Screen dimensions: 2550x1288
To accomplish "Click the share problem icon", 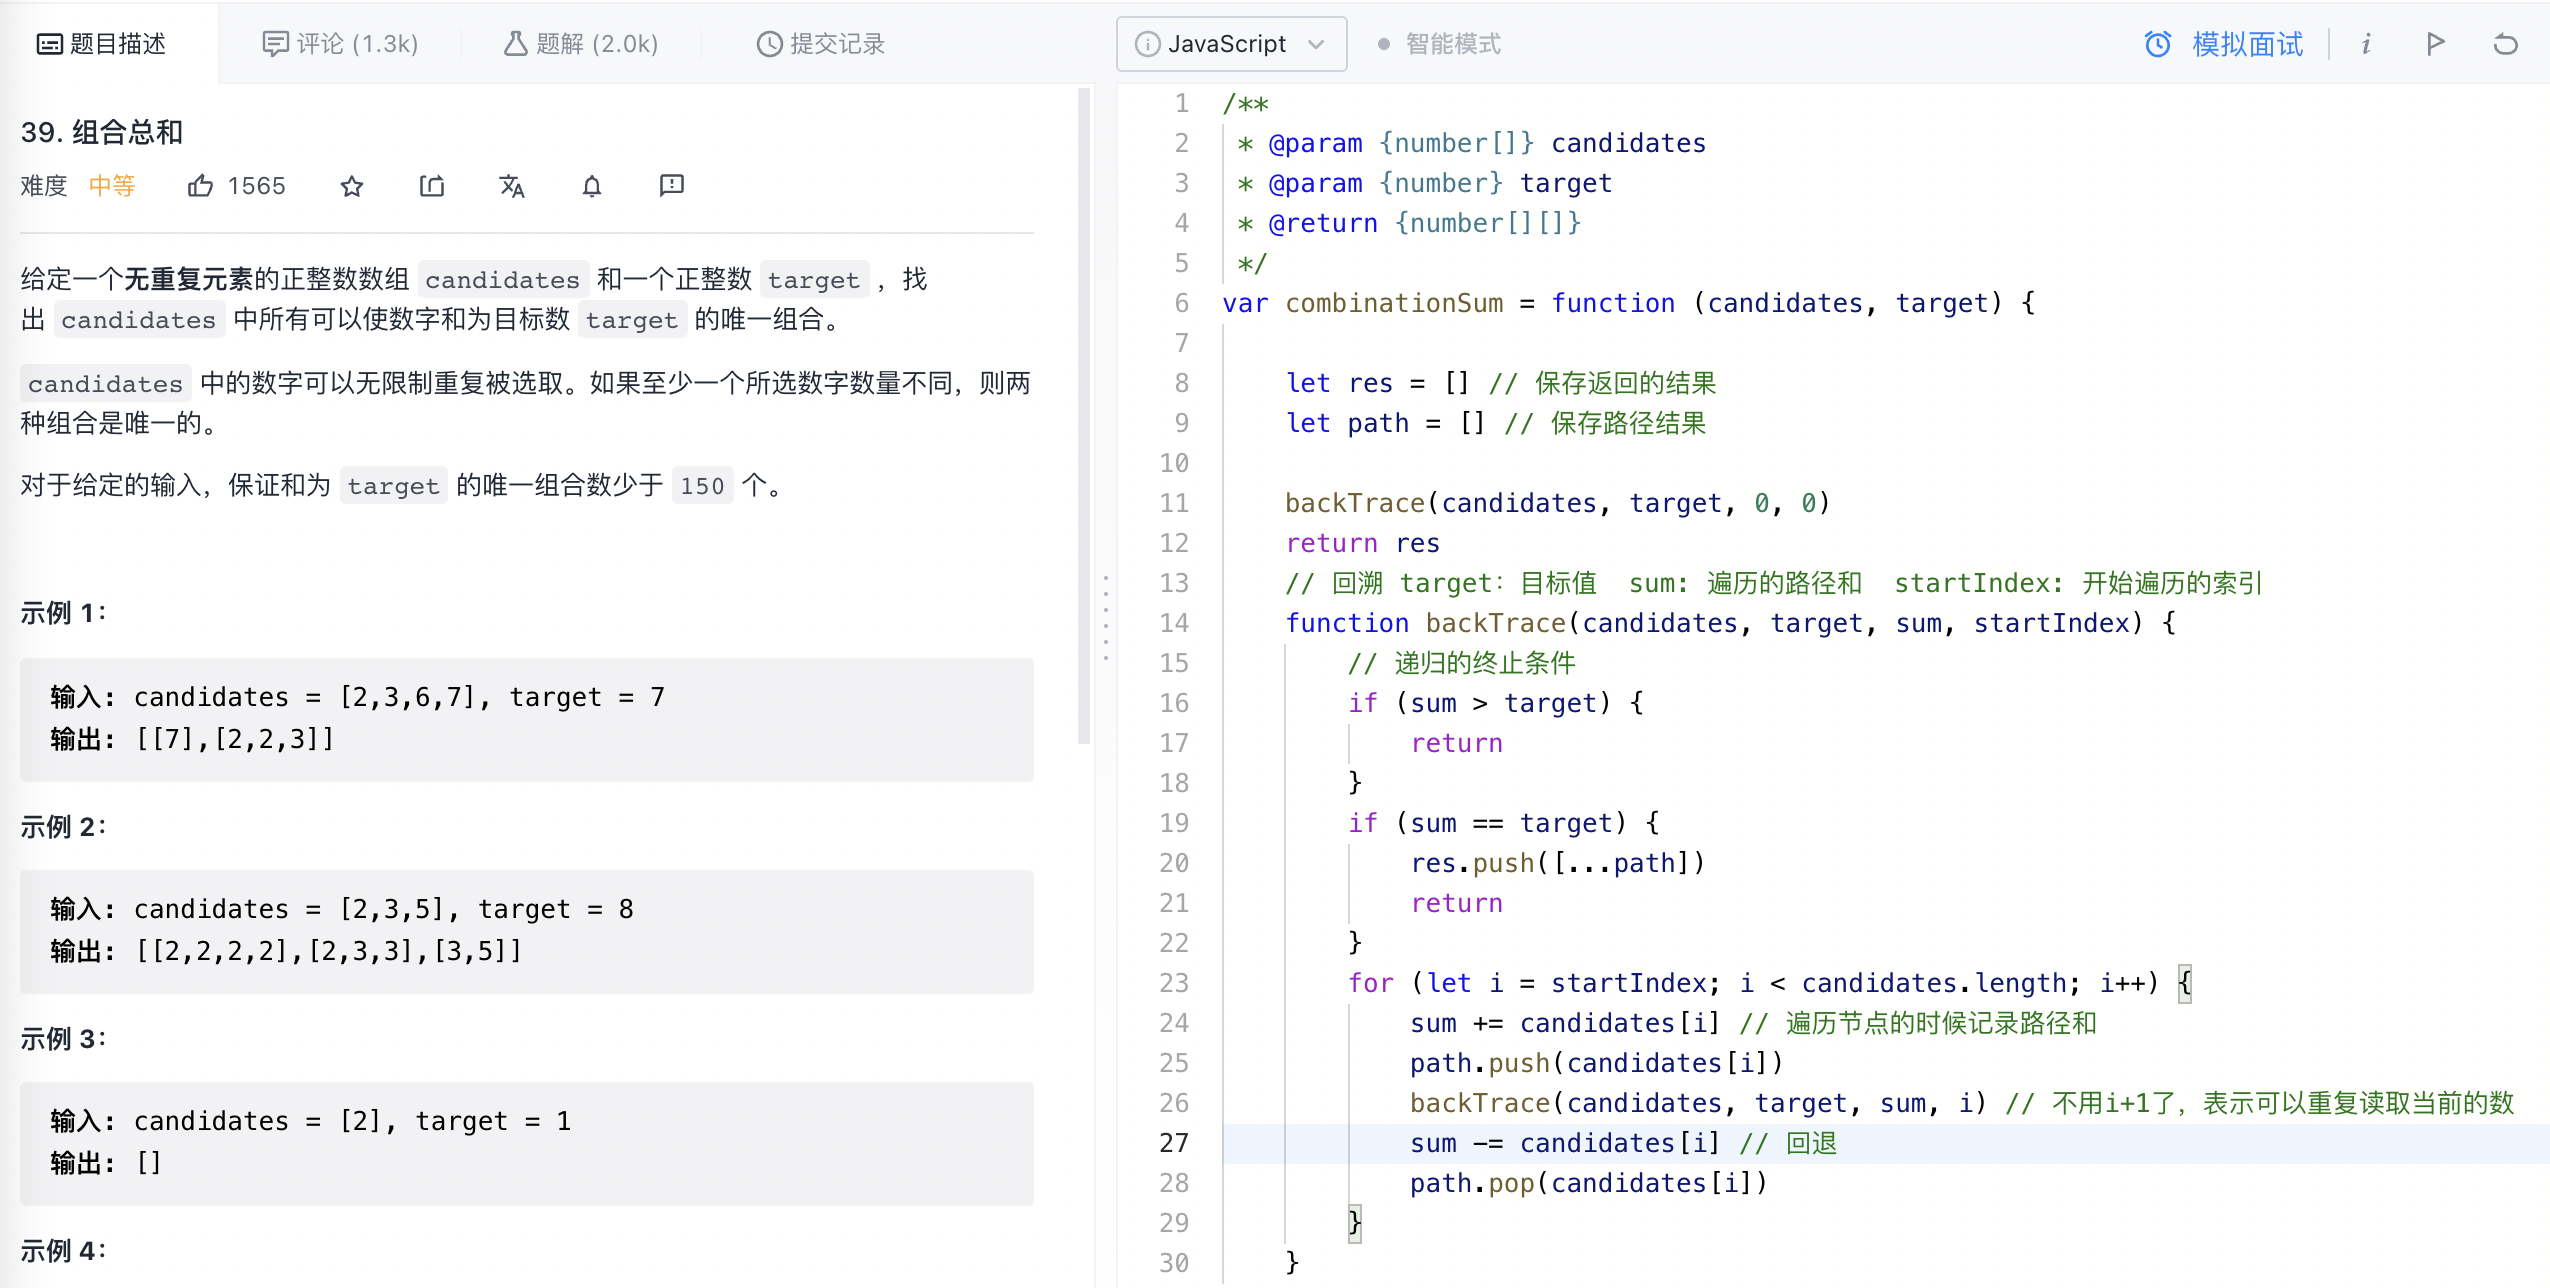I will click(431, 186).
